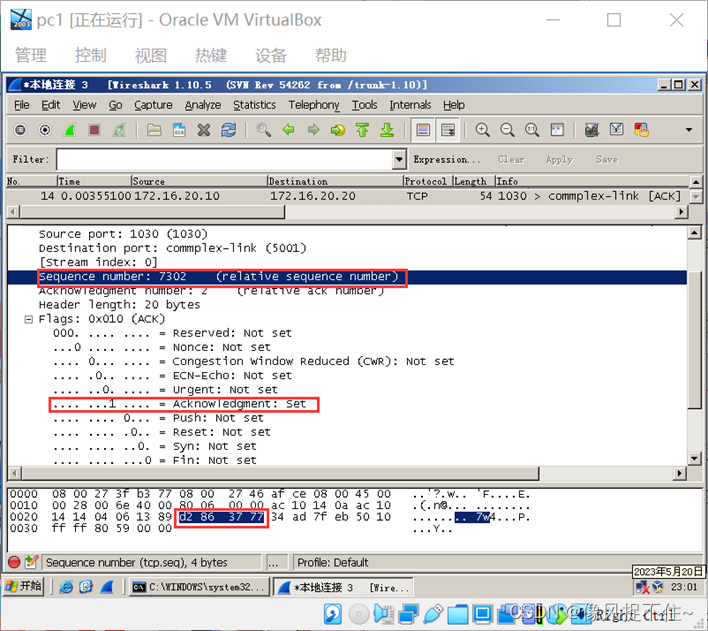Screen dimensions: 708x631
Task: Toggle packet list colorization
Action: pos(423,130)
